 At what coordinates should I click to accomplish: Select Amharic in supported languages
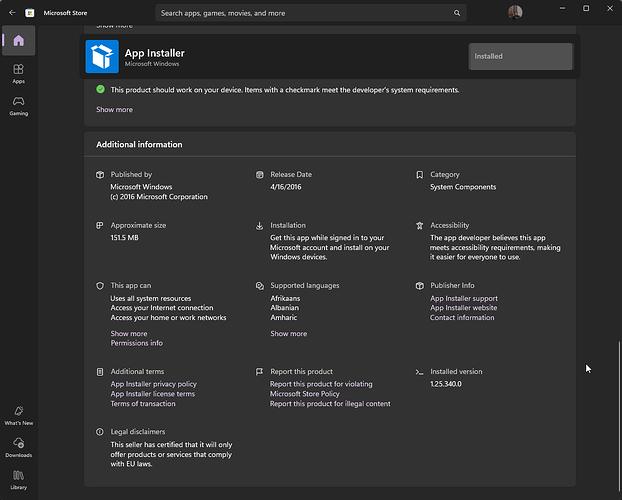click(x=284, y=318)
